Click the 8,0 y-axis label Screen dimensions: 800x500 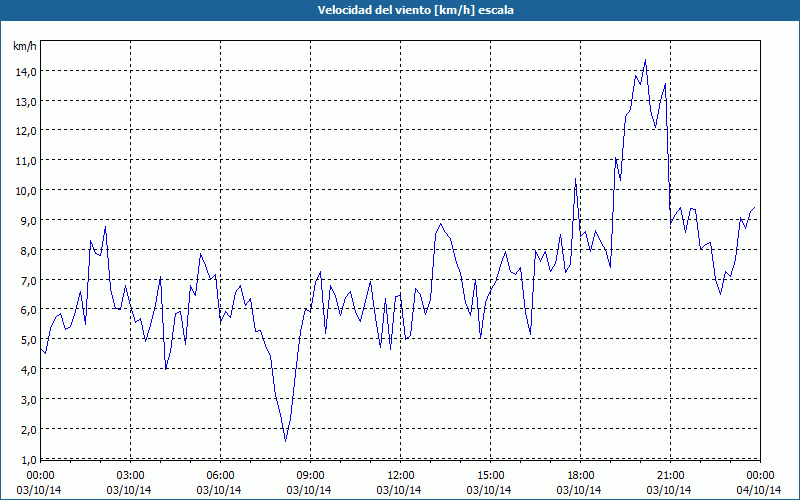pyautogui.click(x=28, y=251)
